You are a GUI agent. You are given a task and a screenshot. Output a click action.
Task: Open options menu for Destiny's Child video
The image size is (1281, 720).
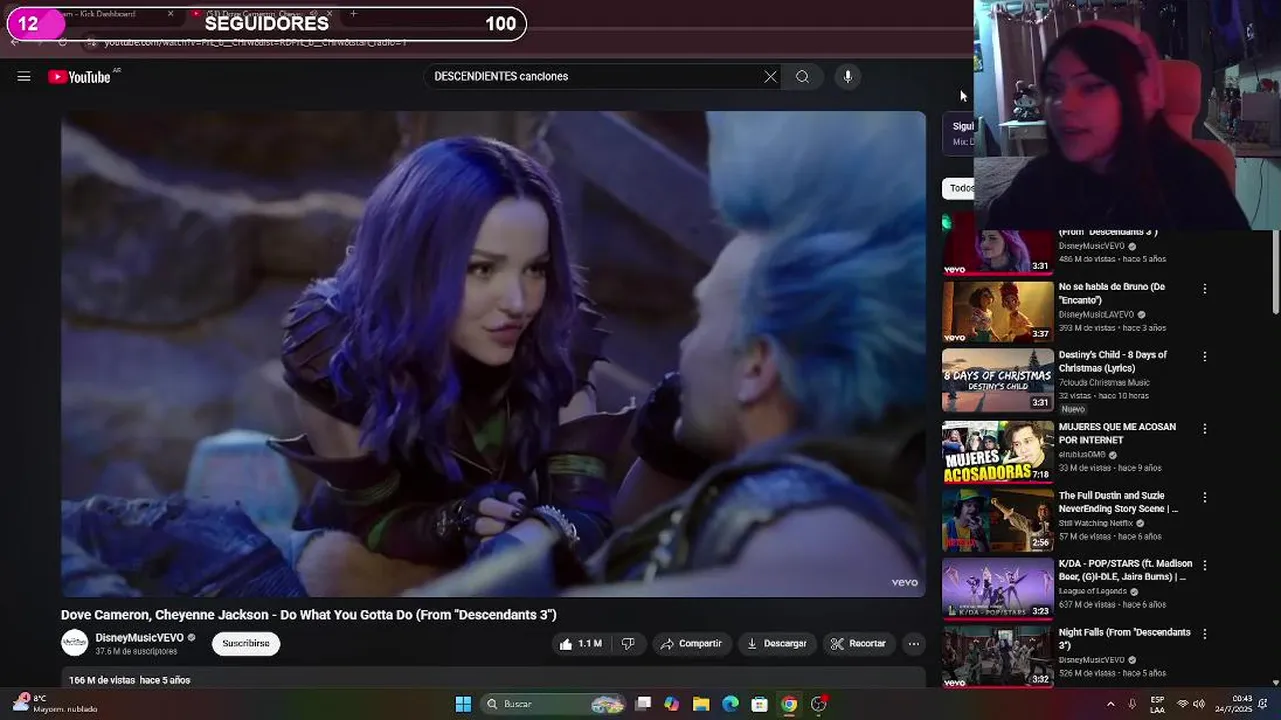click(x=1204, y=357)
